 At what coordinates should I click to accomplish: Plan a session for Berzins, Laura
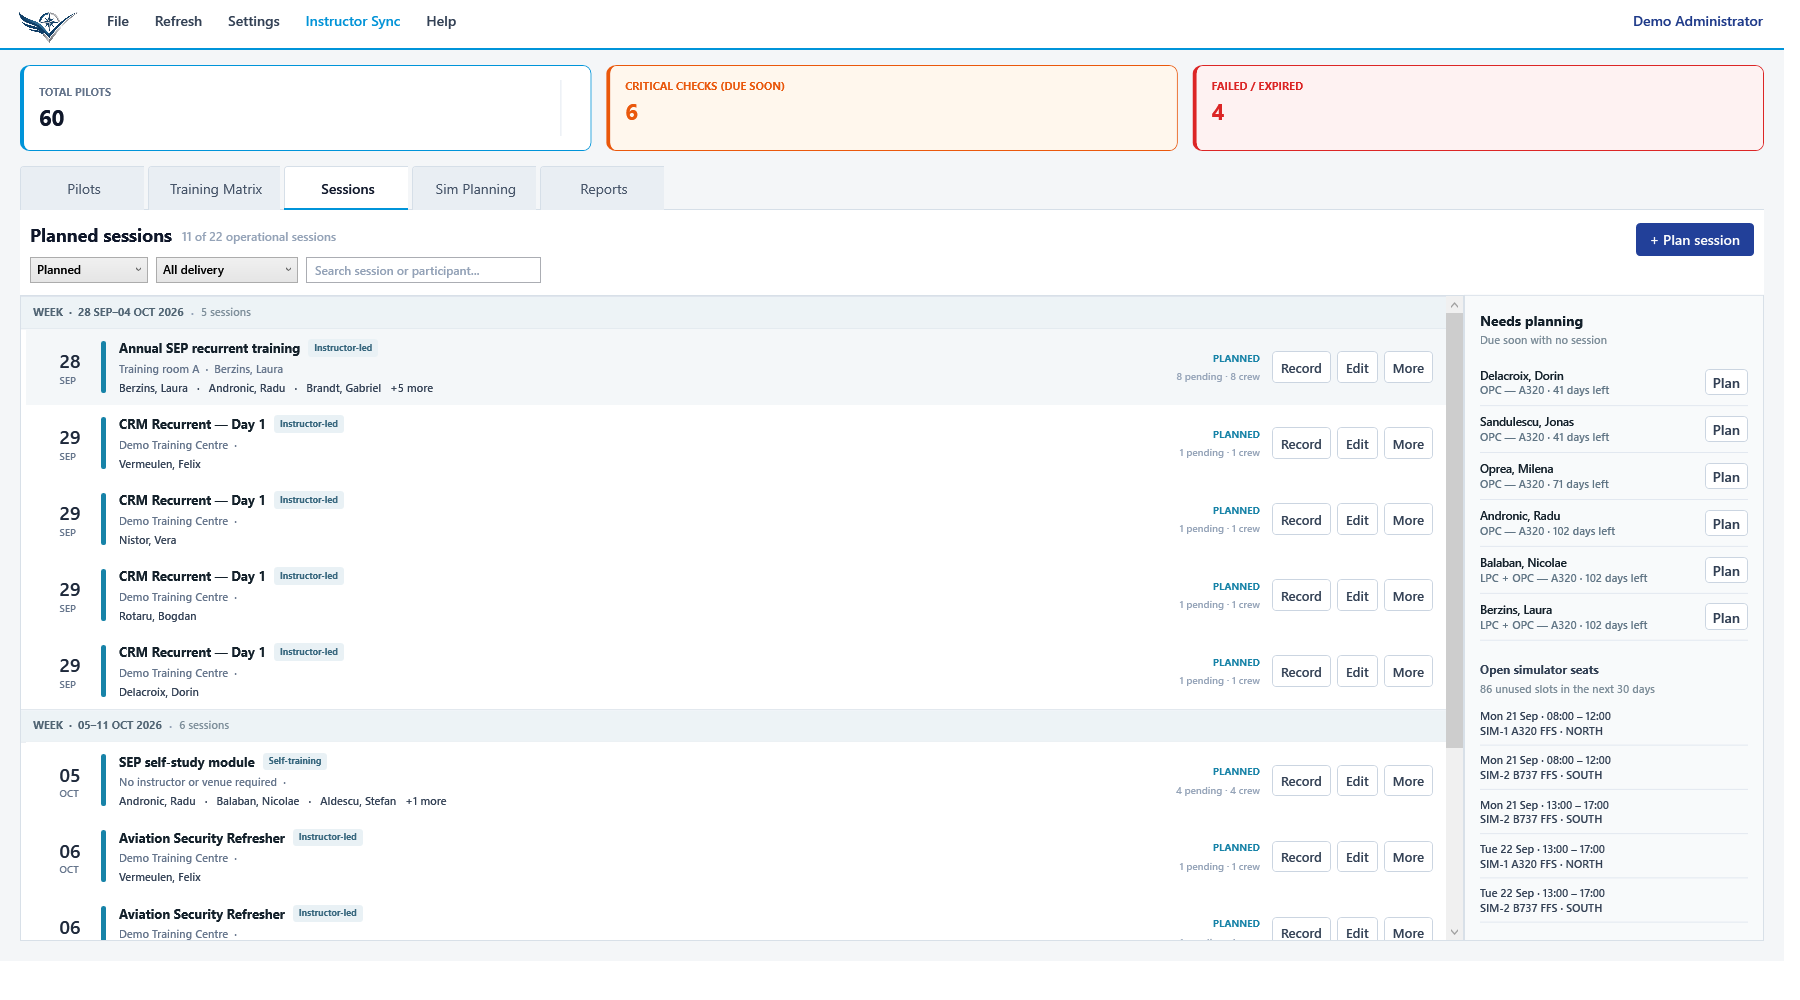tap(1726, 618)
